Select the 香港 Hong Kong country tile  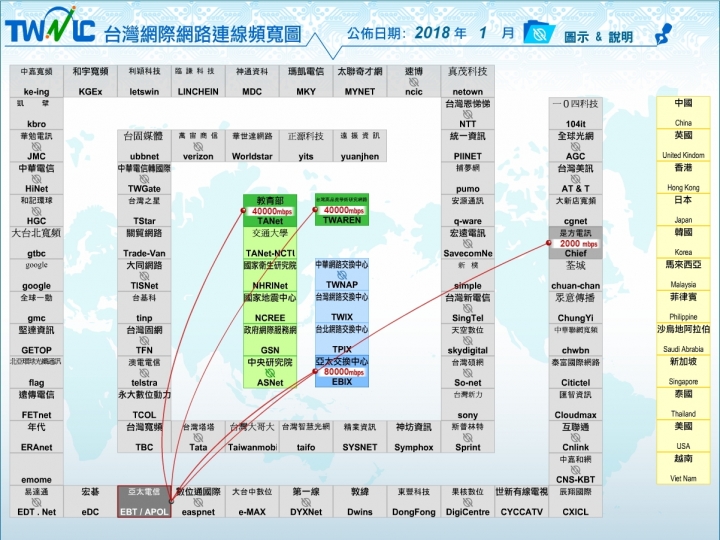pos(683,177)
